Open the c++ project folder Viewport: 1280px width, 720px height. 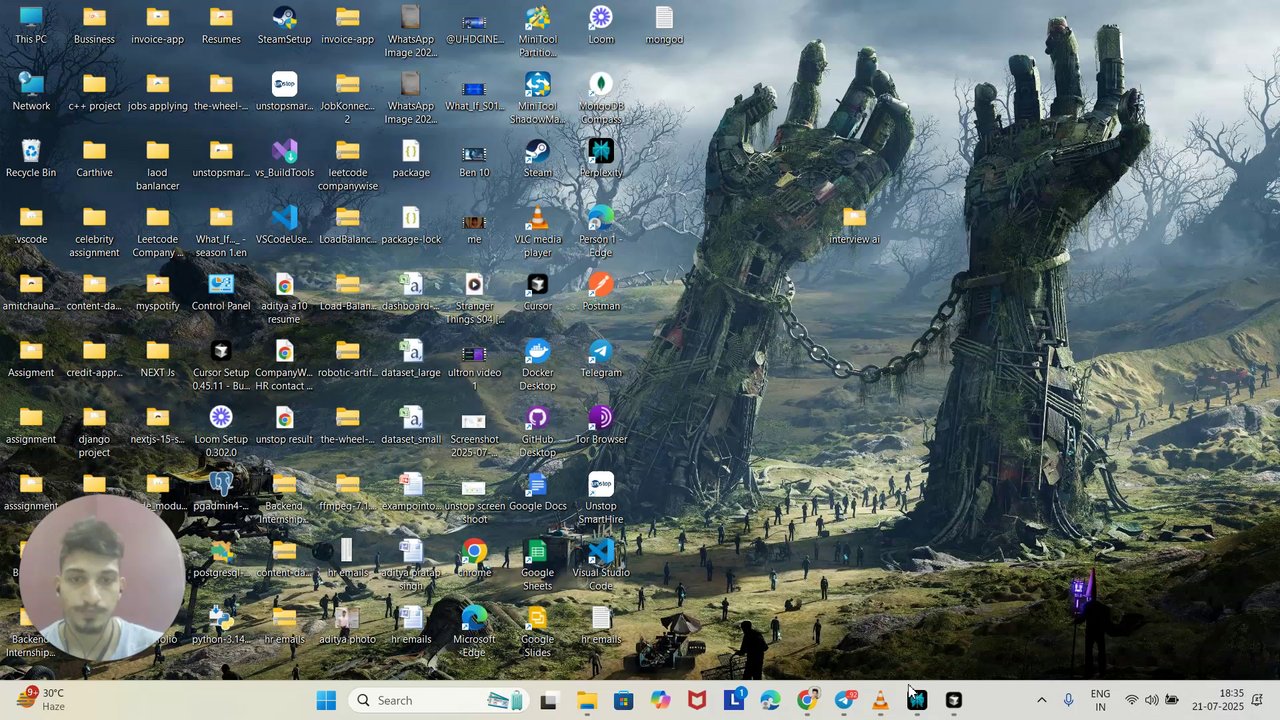pyautogui.click(x=94, y=91)
